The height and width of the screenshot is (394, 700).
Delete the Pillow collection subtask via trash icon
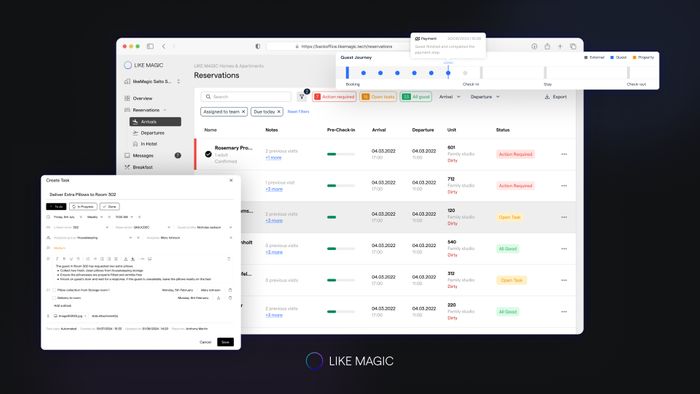pyautogui.click(x=230, y=290)
